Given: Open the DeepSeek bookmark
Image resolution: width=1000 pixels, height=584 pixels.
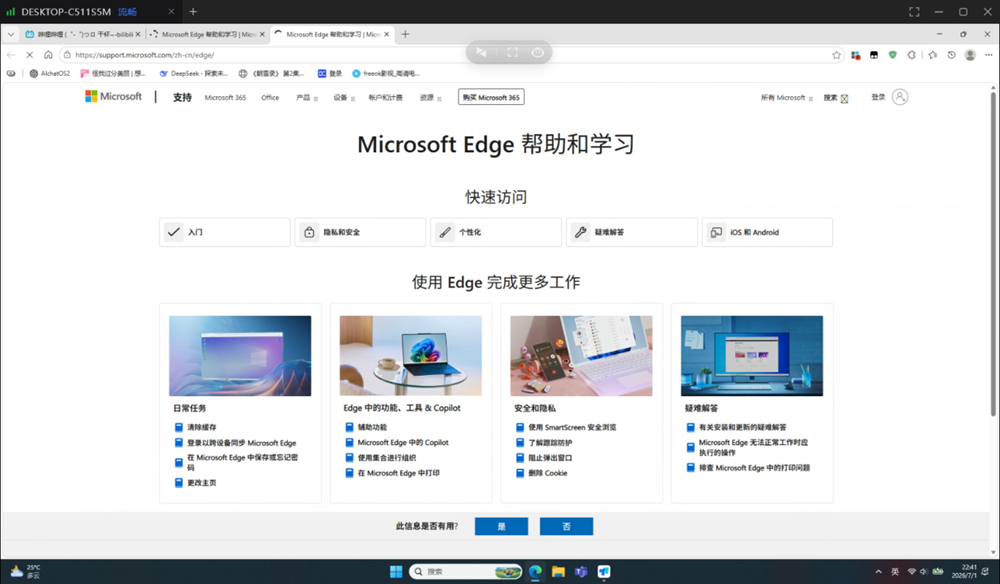Looking at the screenshot, I should click(x=194, y=73).
